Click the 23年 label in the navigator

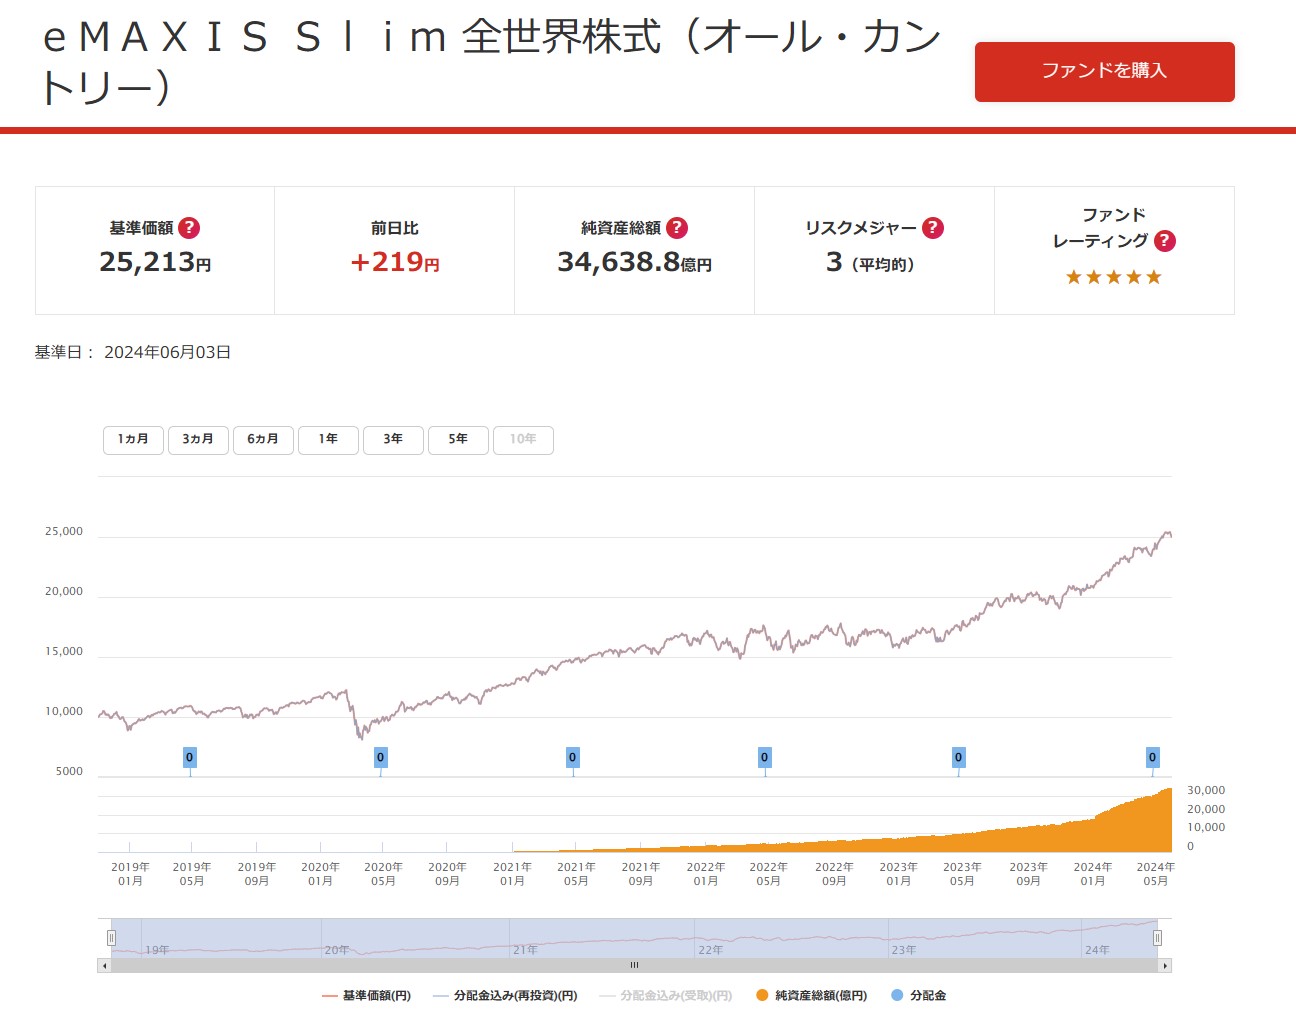click(904, 950)
